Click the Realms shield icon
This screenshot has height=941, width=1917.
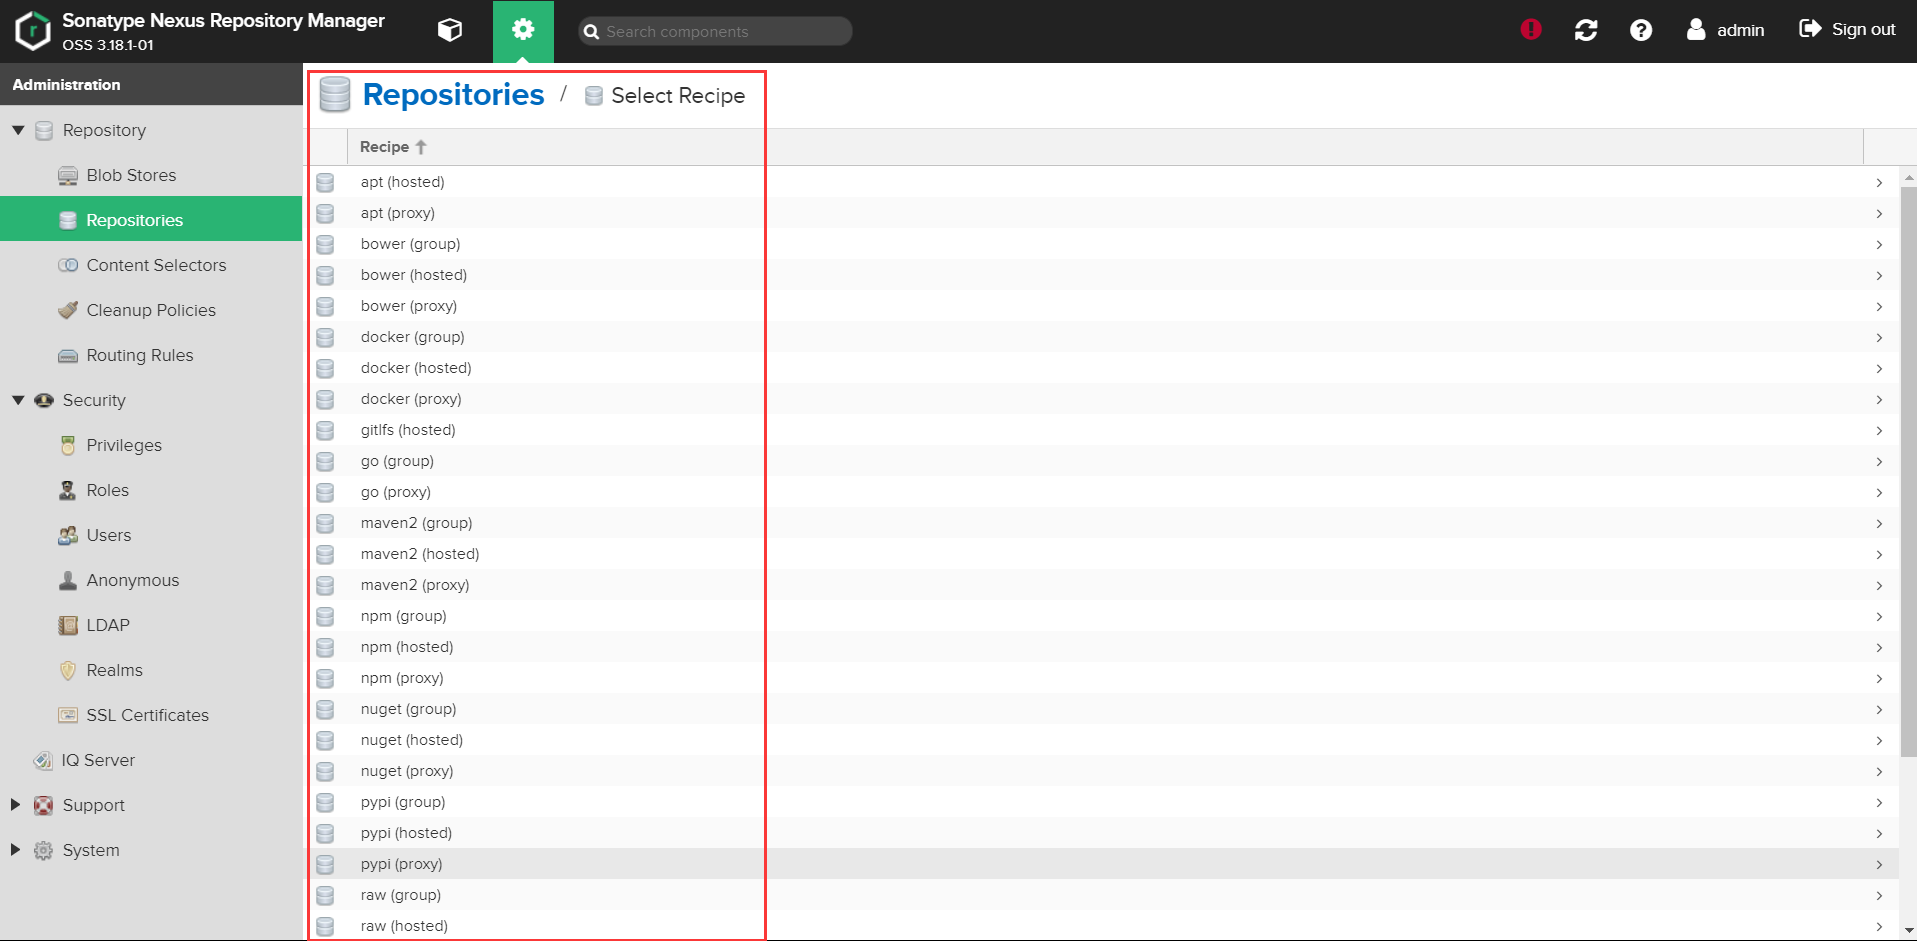coord(68,670)
